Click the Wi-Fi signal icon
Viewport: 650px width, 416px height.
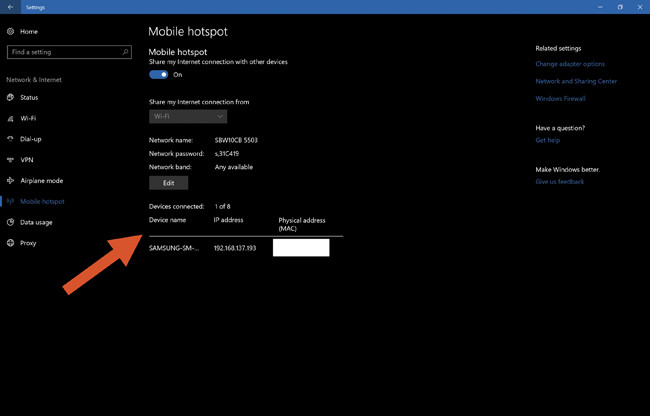[x=11, y=118]
